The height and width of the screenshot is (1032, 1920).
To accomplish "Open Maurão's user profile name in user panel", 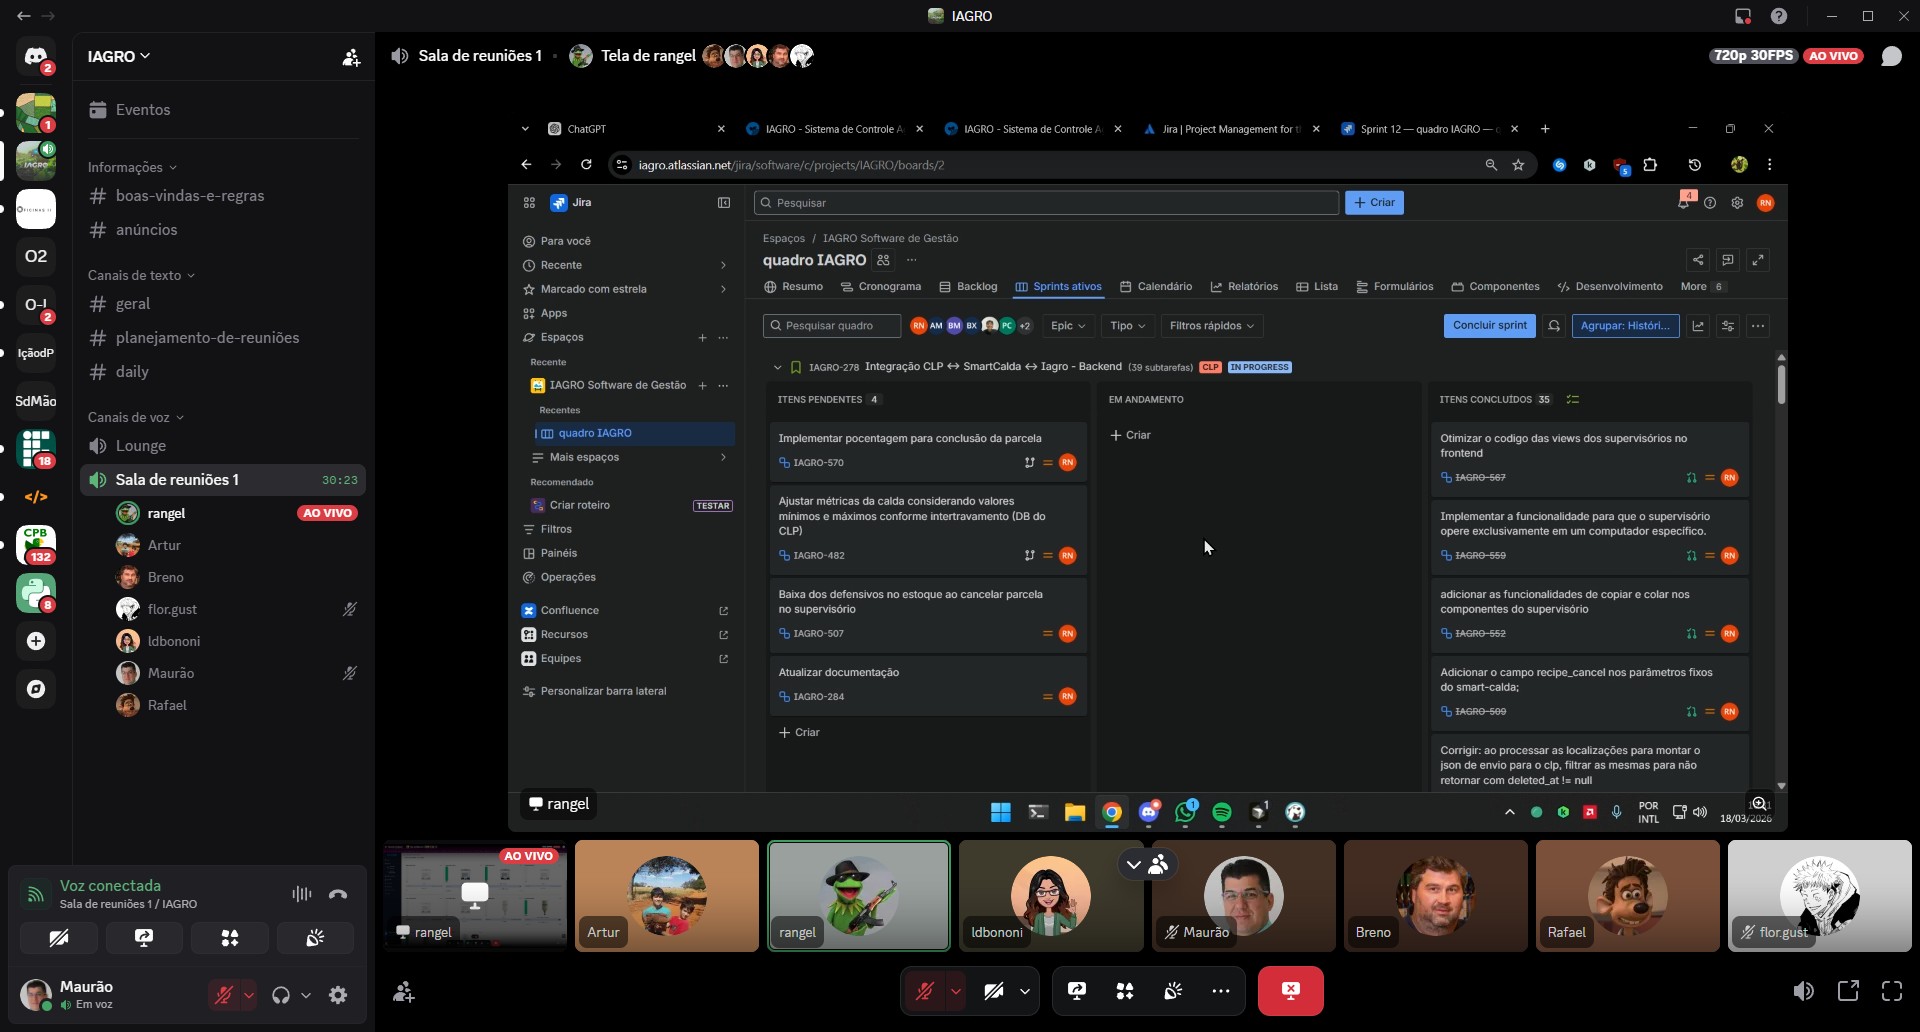I will (86, 987).
